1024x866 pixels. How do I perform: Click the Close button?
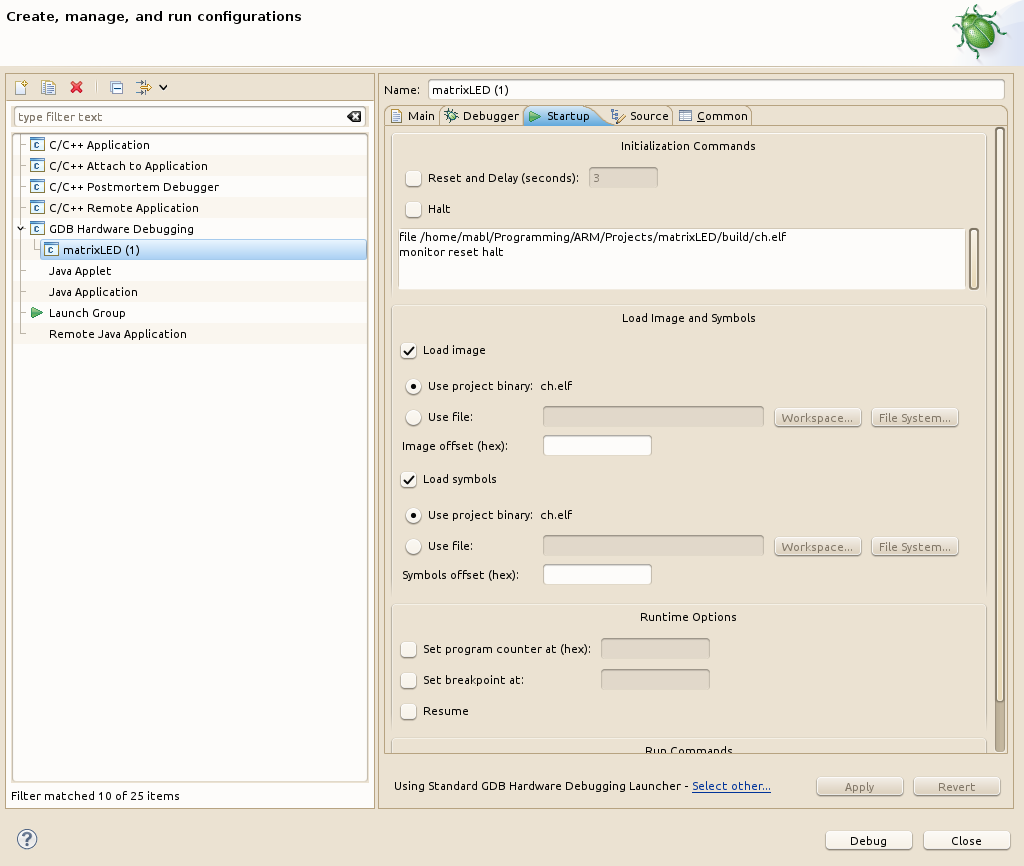967,841
